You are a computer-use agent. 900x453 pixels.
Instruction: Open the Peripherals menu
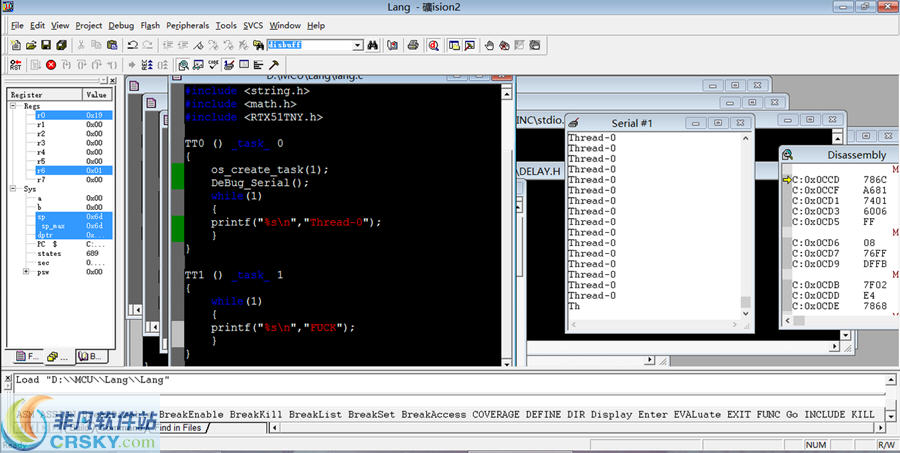(x=188, y=25)
